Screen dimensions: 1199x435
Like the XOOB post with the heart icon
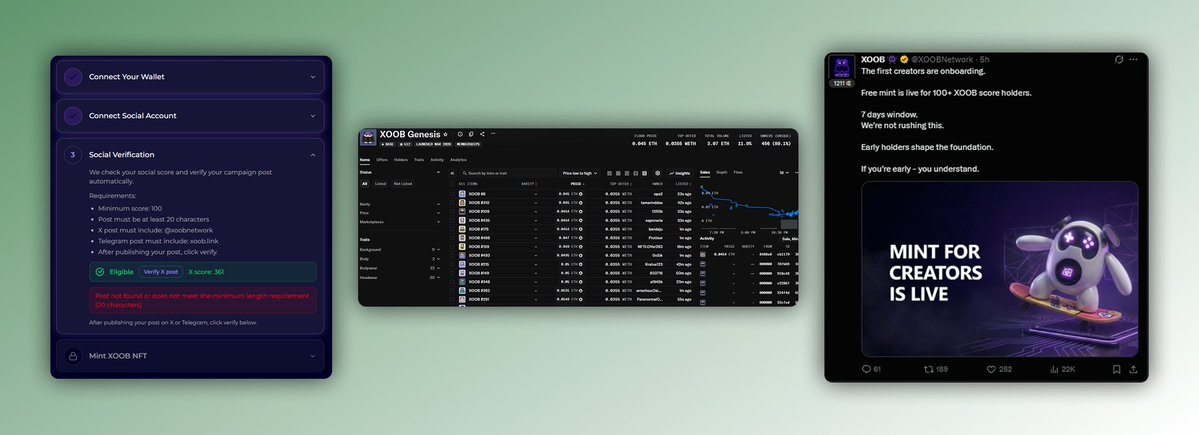(x=991, y=369)
